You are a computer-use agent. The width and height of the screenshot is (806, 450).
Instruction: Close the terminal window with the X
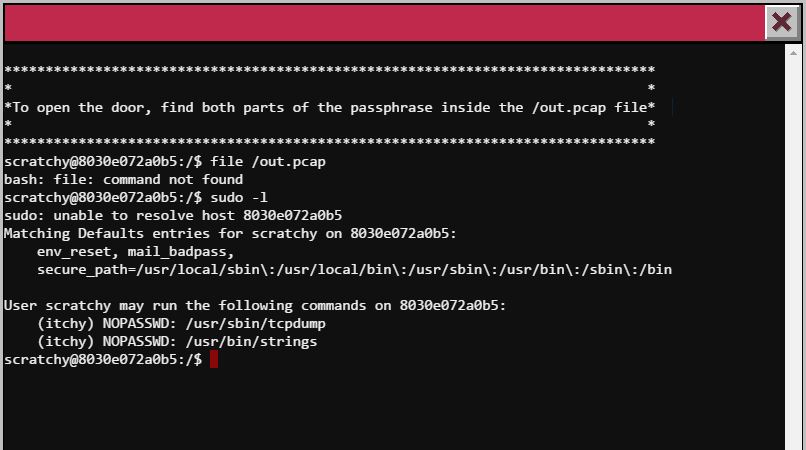pyautogui.click(x=780, y=22)
